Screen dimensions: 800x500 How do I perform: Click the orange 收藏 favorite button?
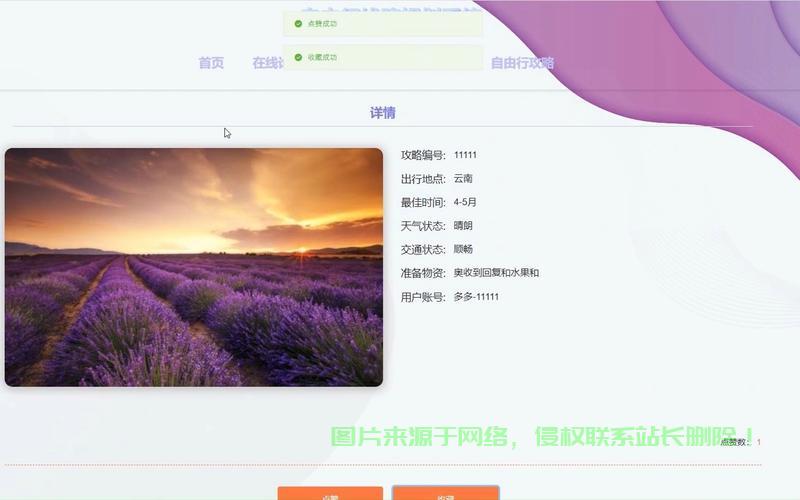pyautogui.click(x=445, y=494)
